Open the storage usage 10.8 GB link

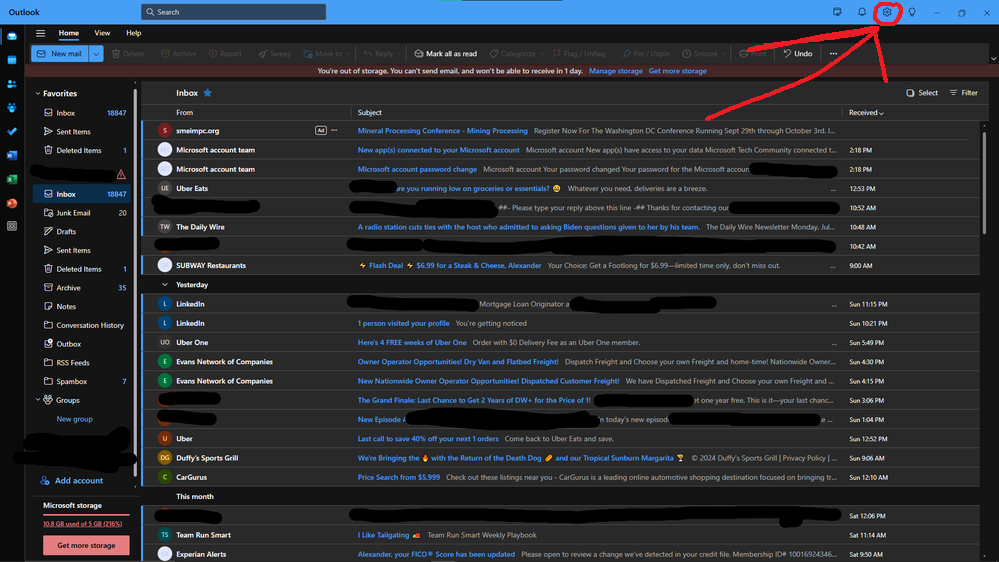tap(82, 524)
